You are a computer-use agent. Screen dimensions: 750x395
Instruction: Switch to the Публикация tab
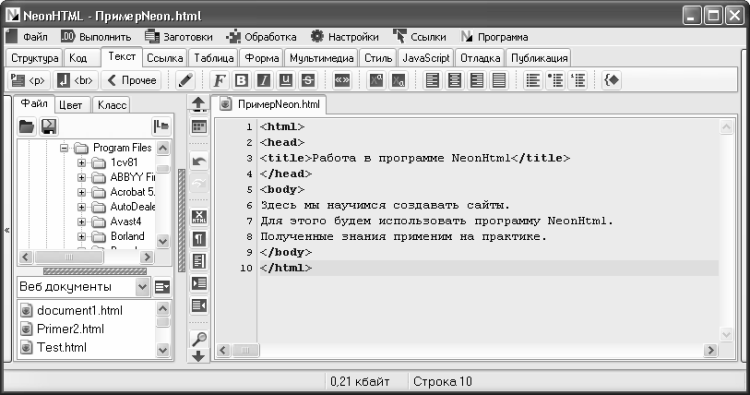click(x=539, y=58)
